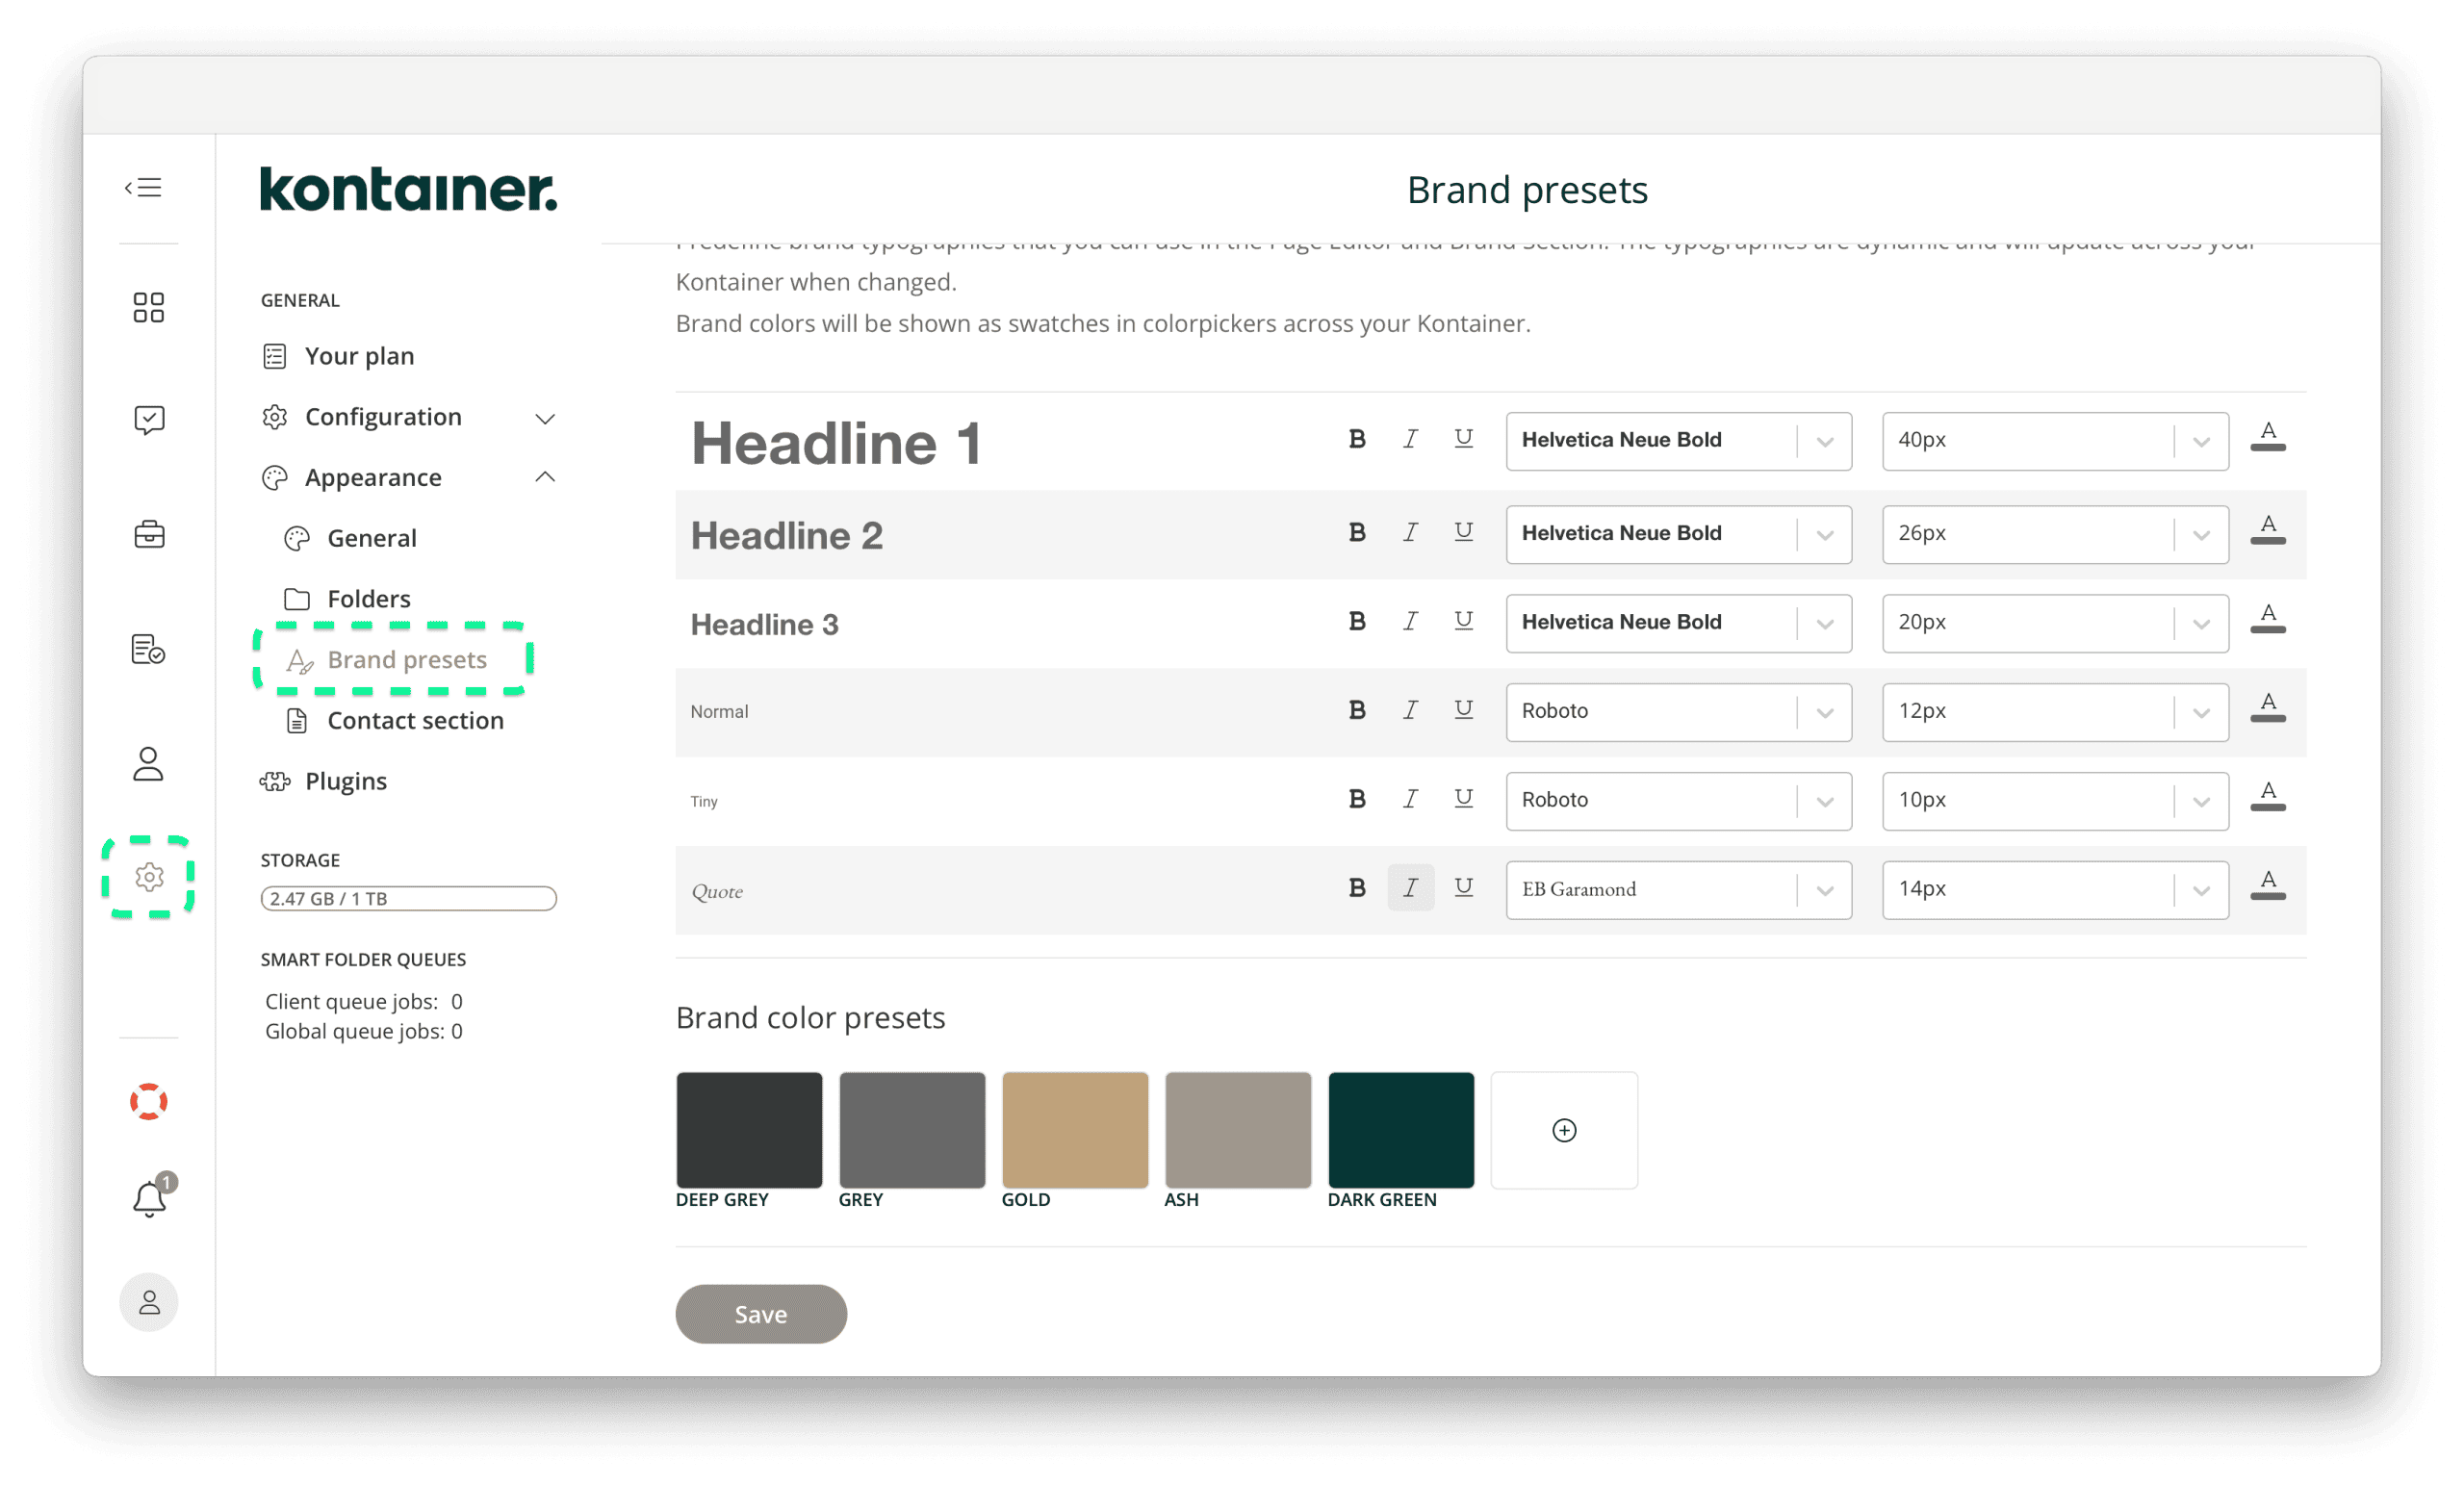
Task: Open the document review icon in sidebar
Action: pyautogui.click(x=148, y=649)
